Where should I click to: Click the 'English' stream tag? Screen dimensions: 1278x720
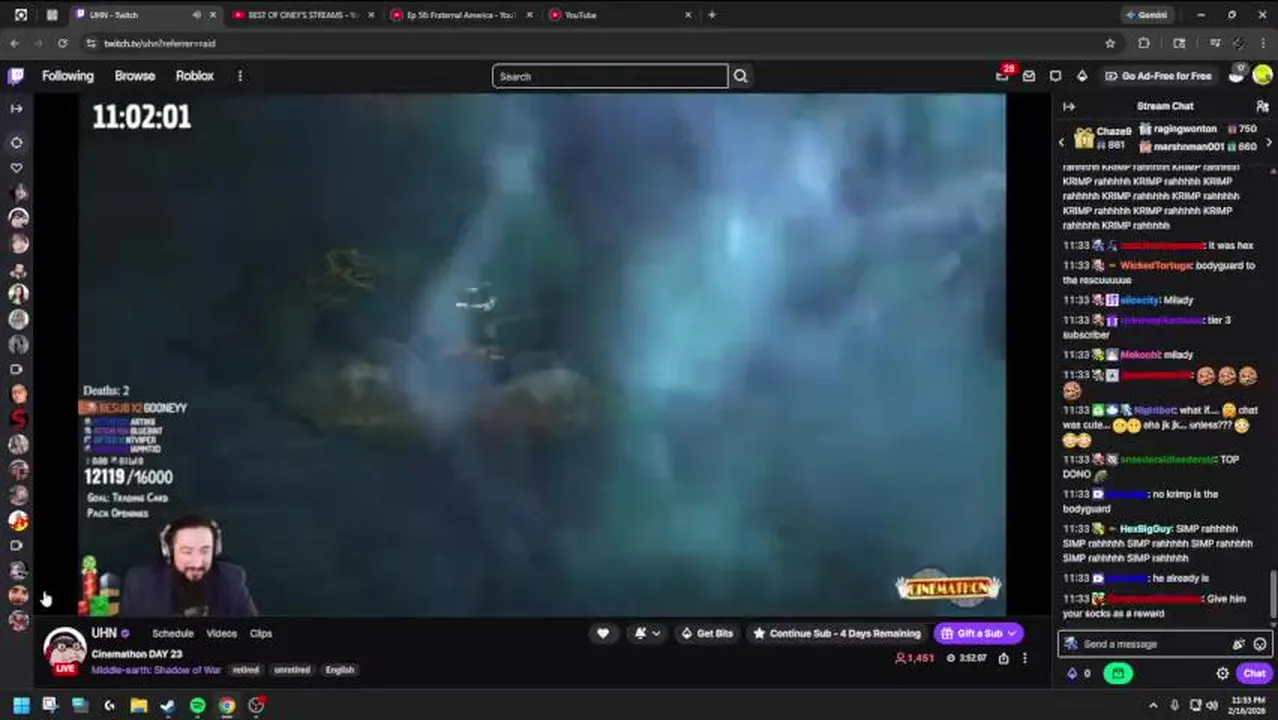pos(340,670)
